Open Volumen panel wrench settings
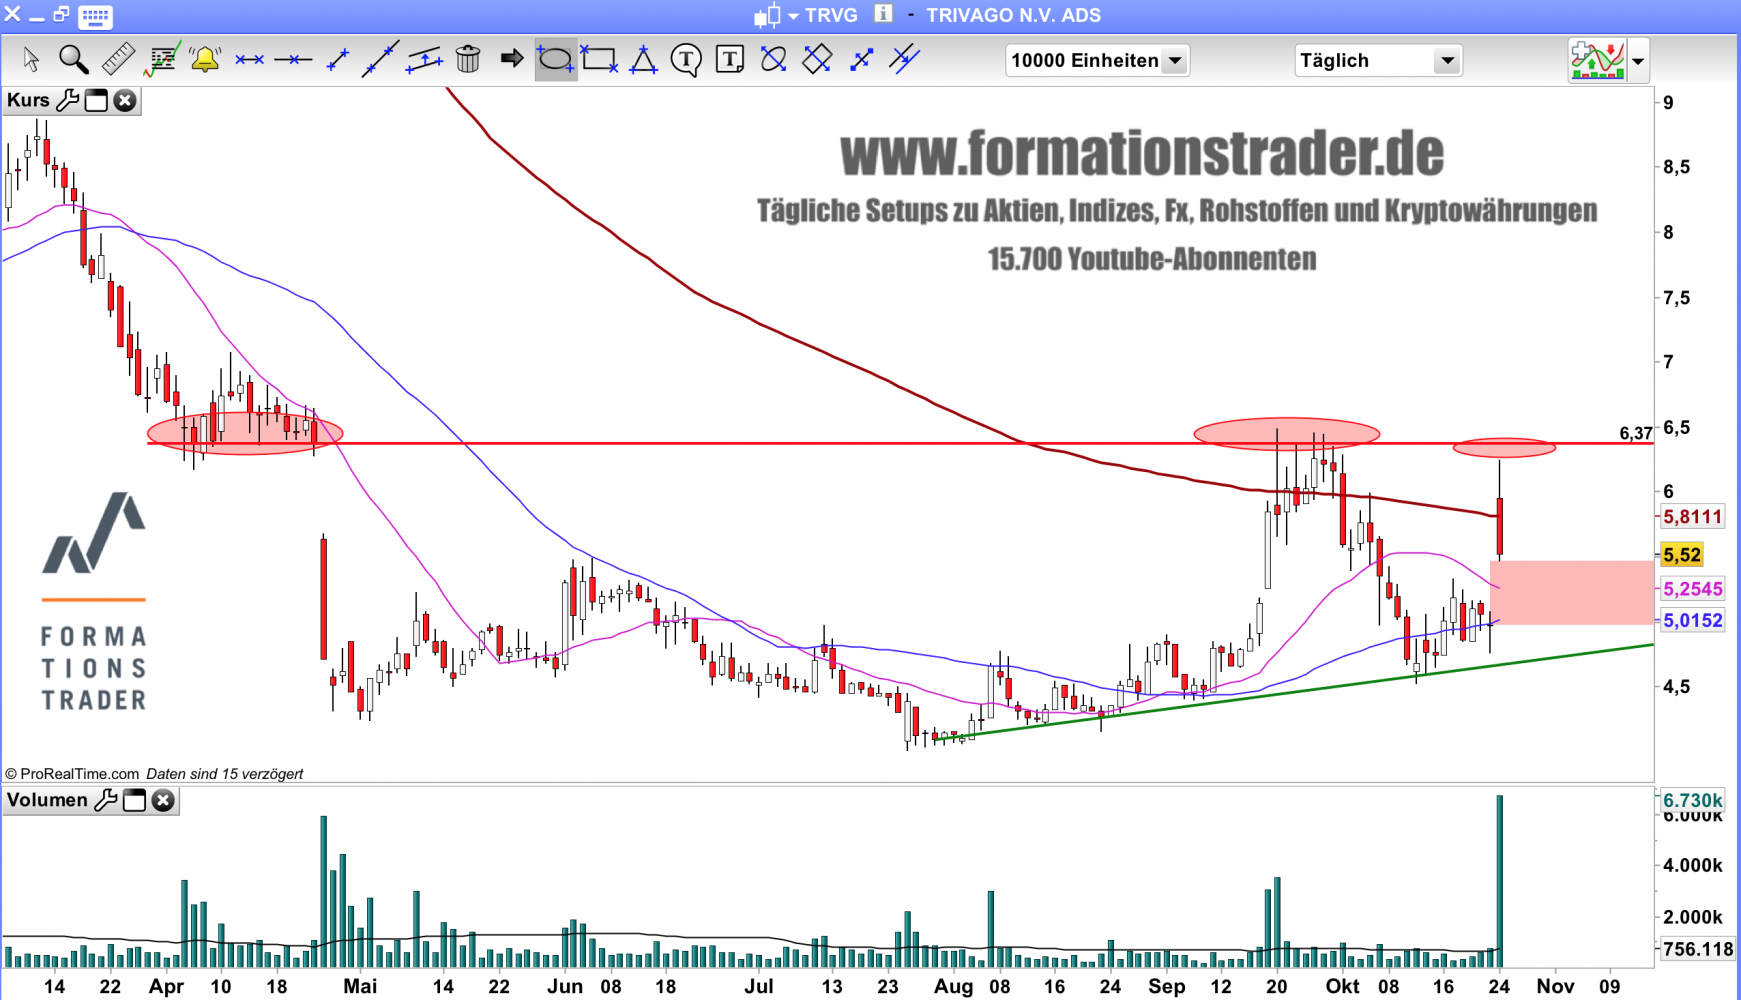The height and width of the screenshot is (1000, 1741). tap(106, 800)
